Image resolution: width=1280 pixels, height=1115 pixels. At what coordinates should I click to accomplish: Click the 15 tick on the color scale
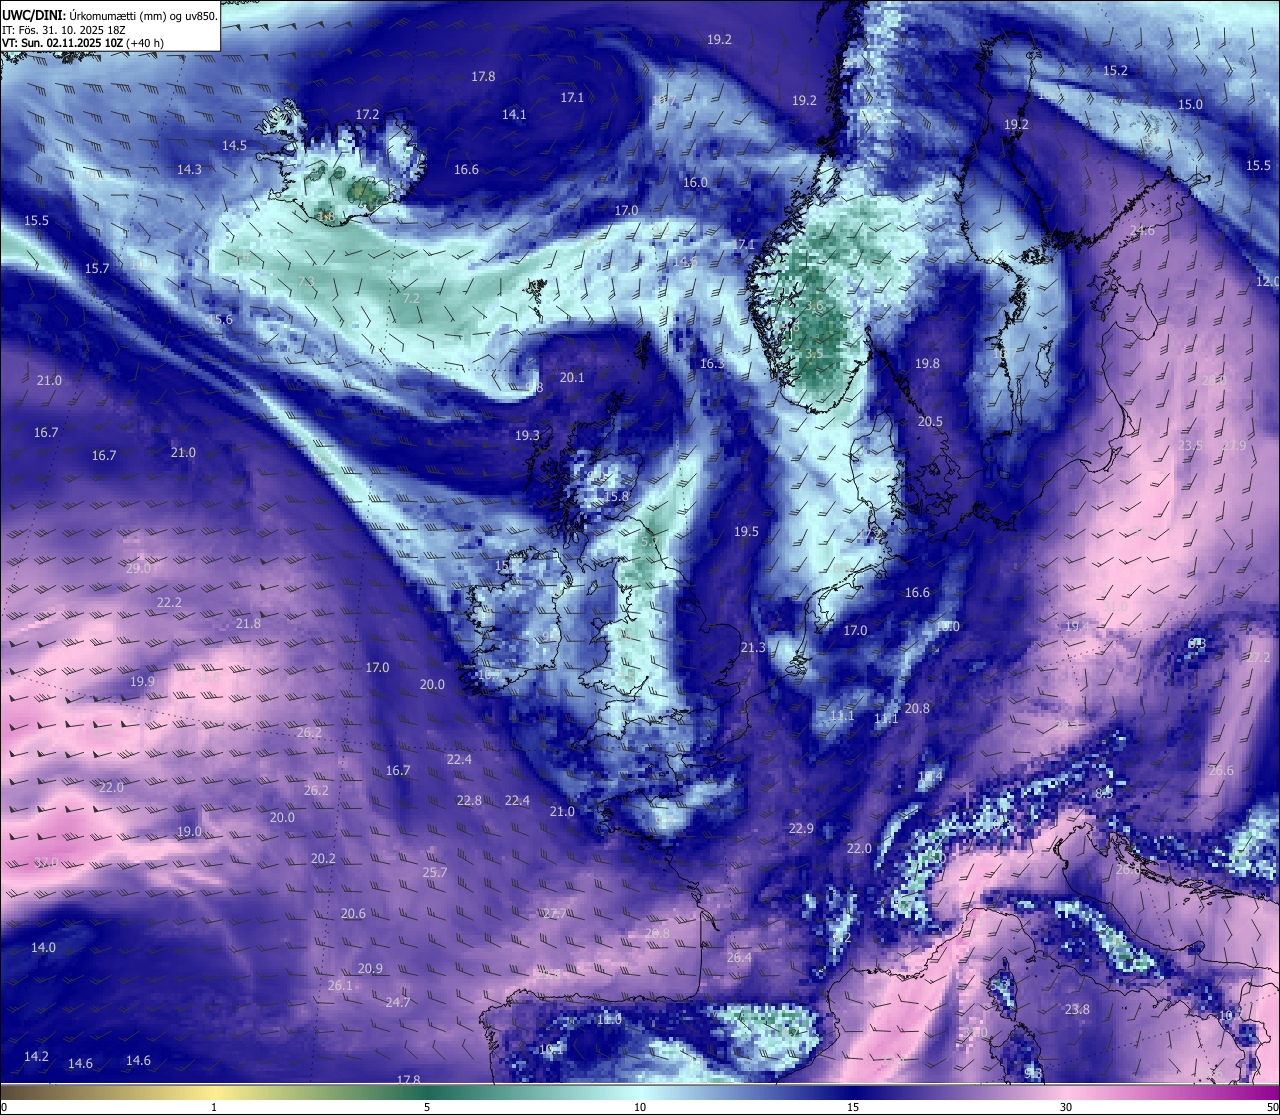853,1107
